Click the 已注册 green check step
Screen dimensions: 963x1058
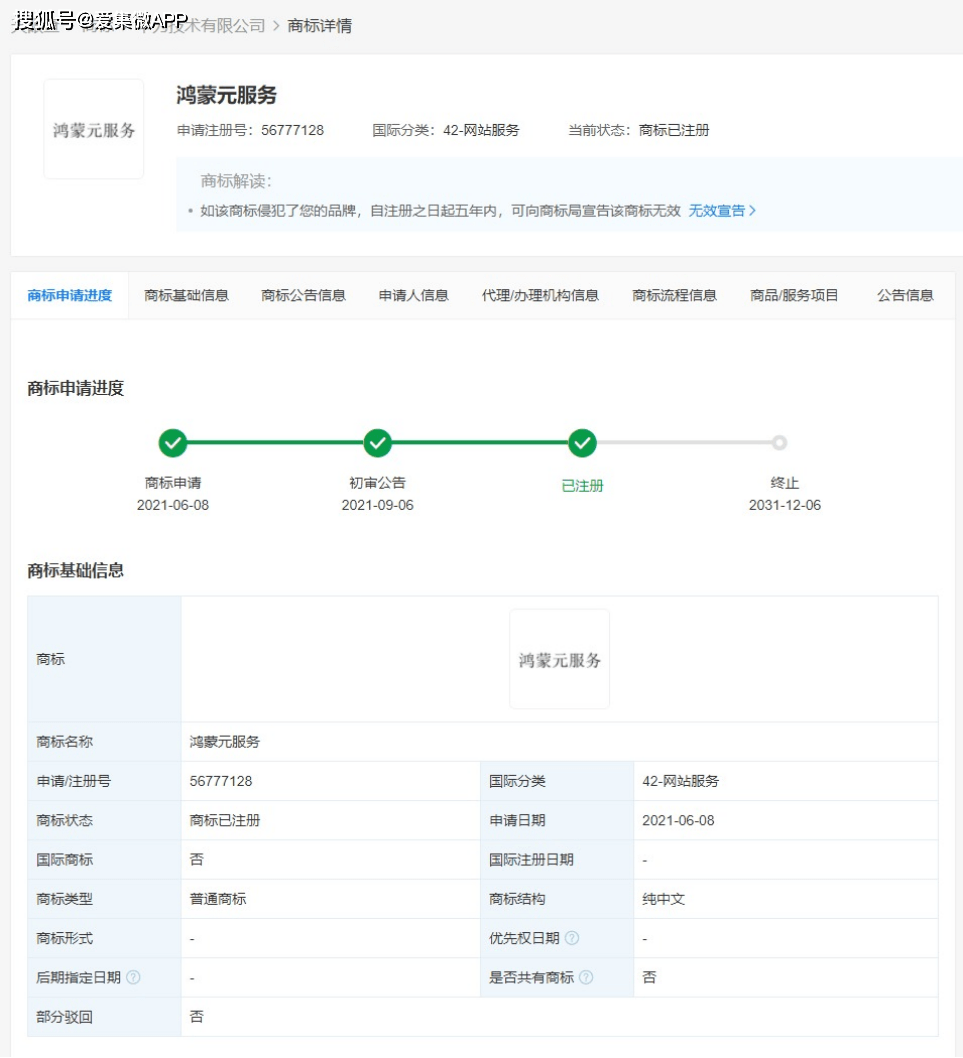(582, 443)
